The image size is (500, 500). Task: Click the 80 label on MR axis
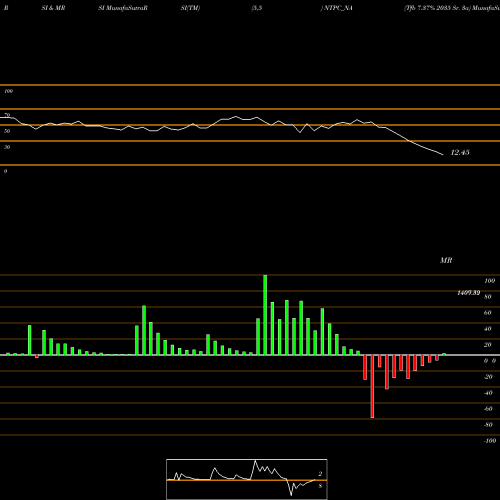(488, 297)
